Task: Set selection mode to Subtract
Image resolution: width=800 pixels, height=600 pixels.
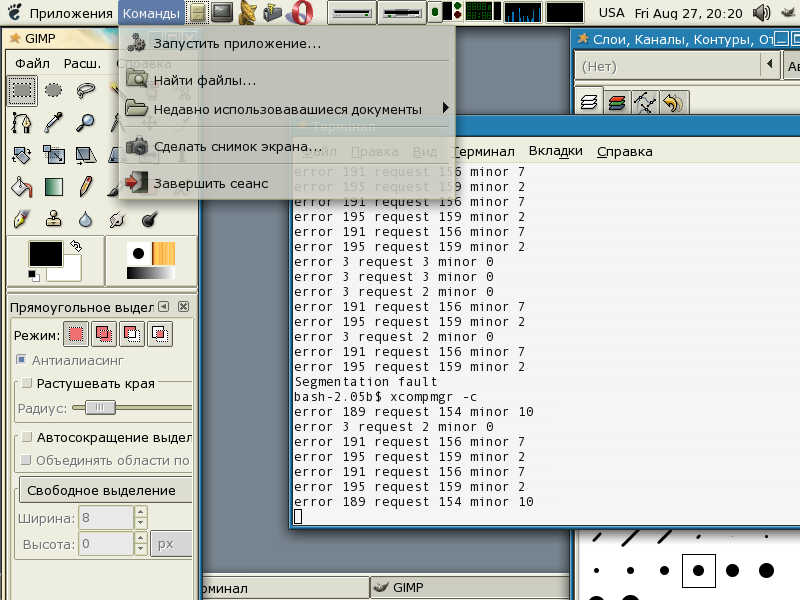Action: pos(132,335)
